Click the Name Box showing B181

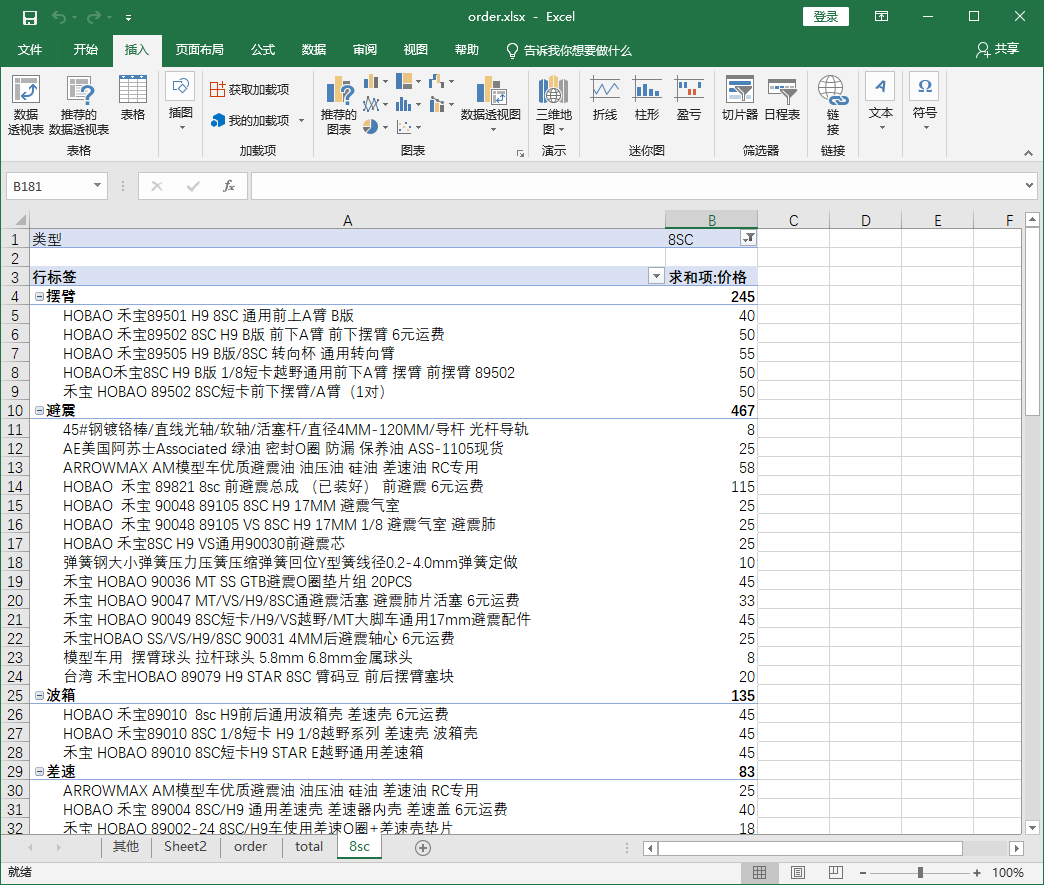click(50, 186)
